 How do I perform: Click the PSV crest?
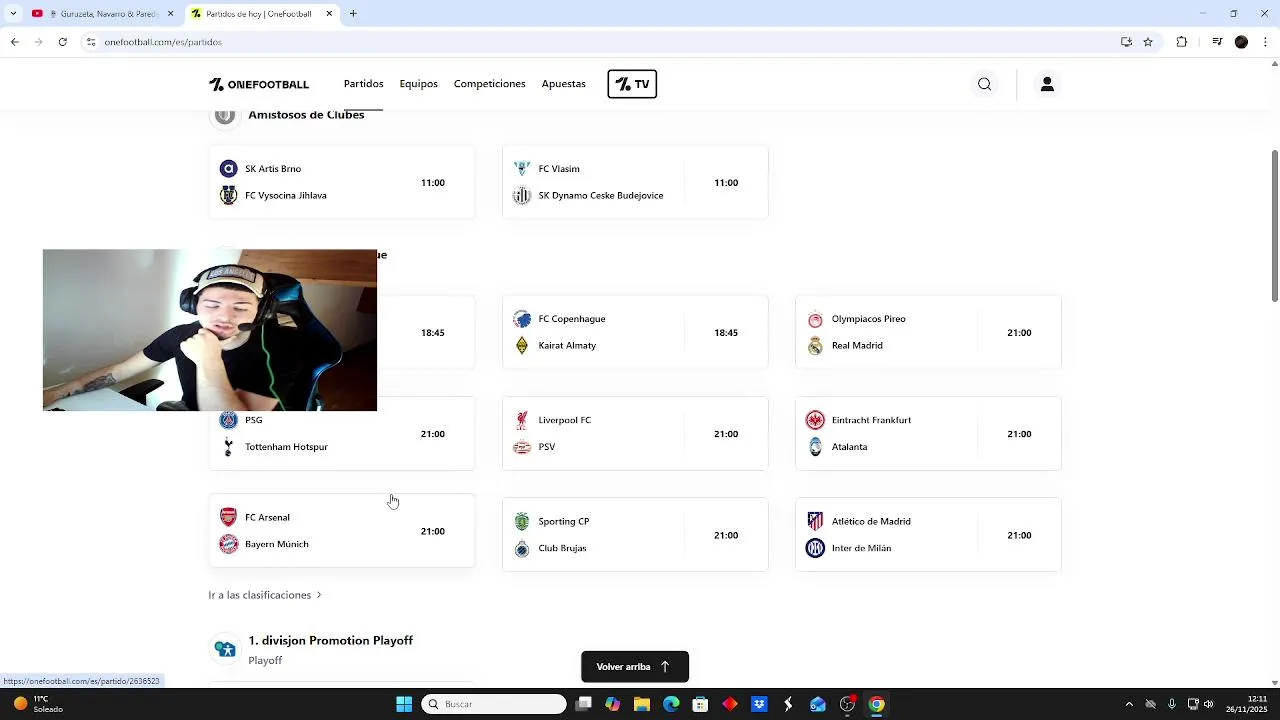tap(522, 447)
